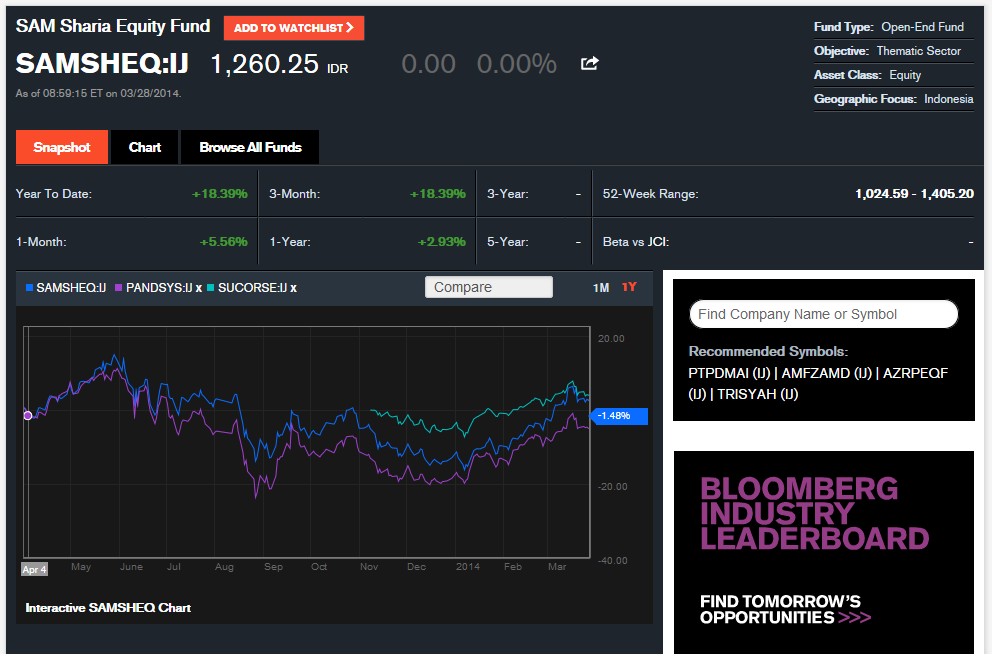Click the Compare input field
992x654 pixels.
tap(488, 286)
